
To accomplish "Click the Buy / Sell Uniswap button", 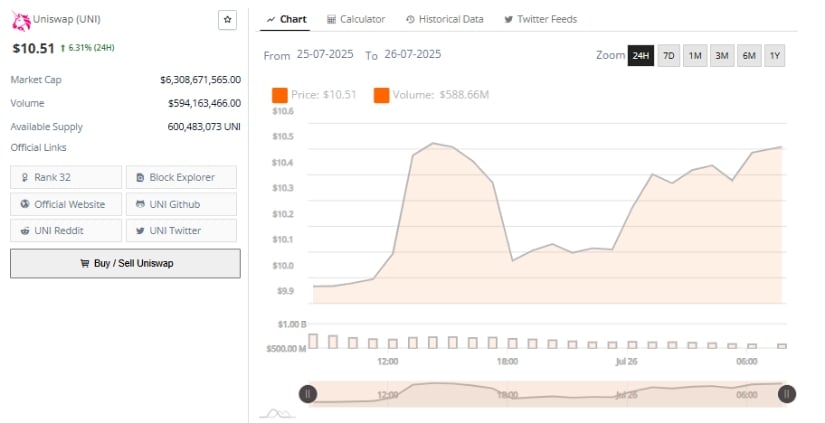I will pos(125,263).
